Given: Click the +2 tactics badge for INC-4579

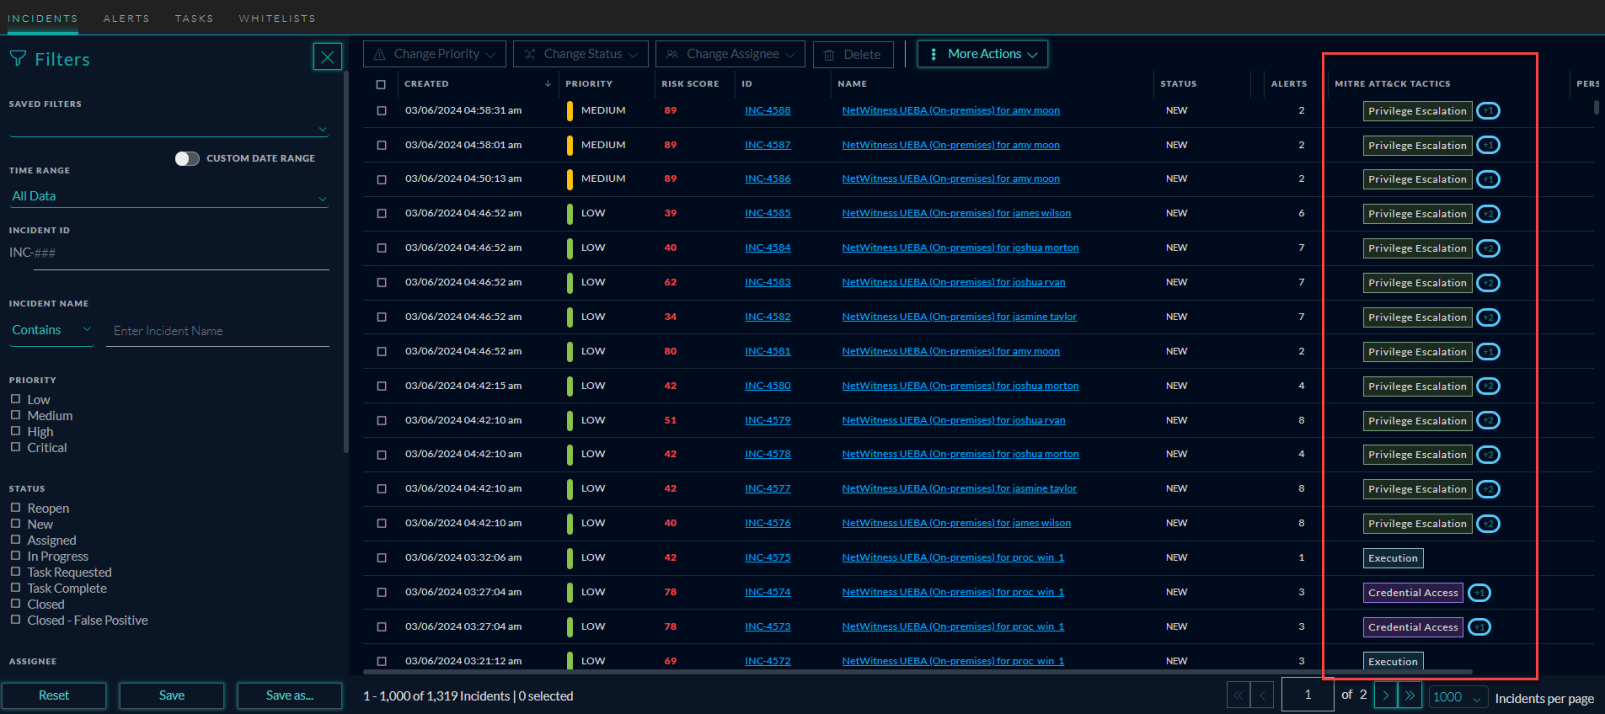Looking at the screenshot, I should (x=1488, y=421).
